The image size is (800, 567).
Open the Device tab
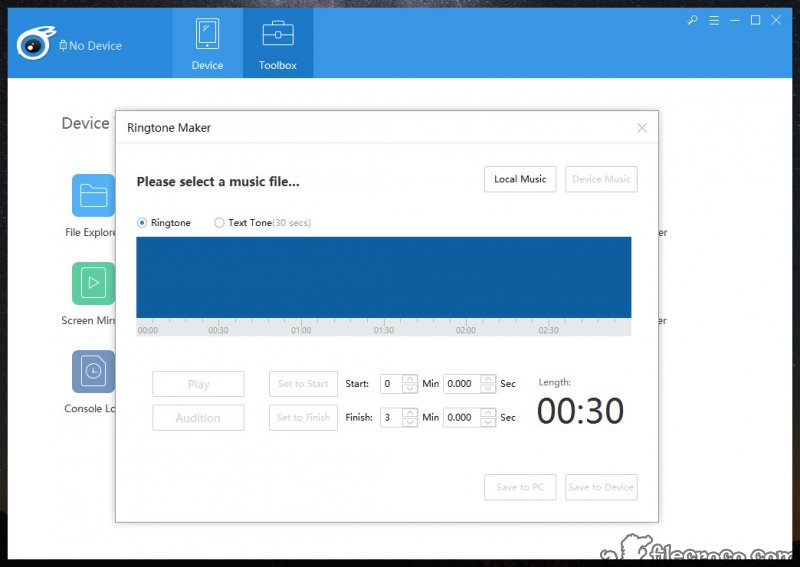click(207, 43)
